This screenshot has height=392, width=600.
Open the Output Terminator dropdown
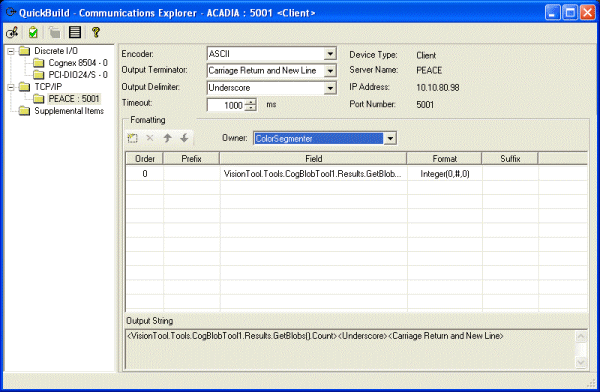point(330,71)
